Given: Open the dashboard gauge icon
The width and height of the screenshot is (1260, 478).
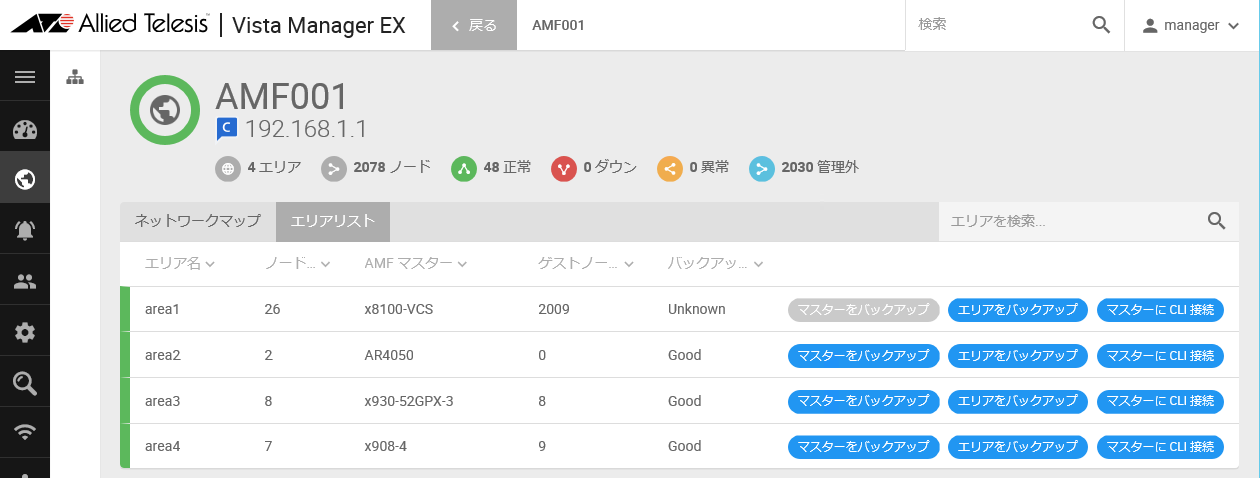Looking at the screenshot, I should pos(25,129).
